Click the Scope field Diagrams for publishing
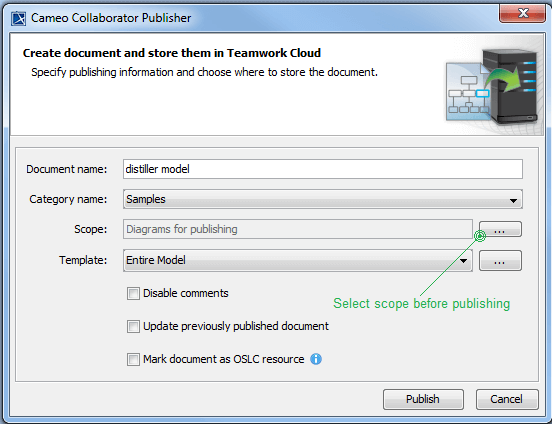The width and height of the screenshot is (552, 424). 298,229
